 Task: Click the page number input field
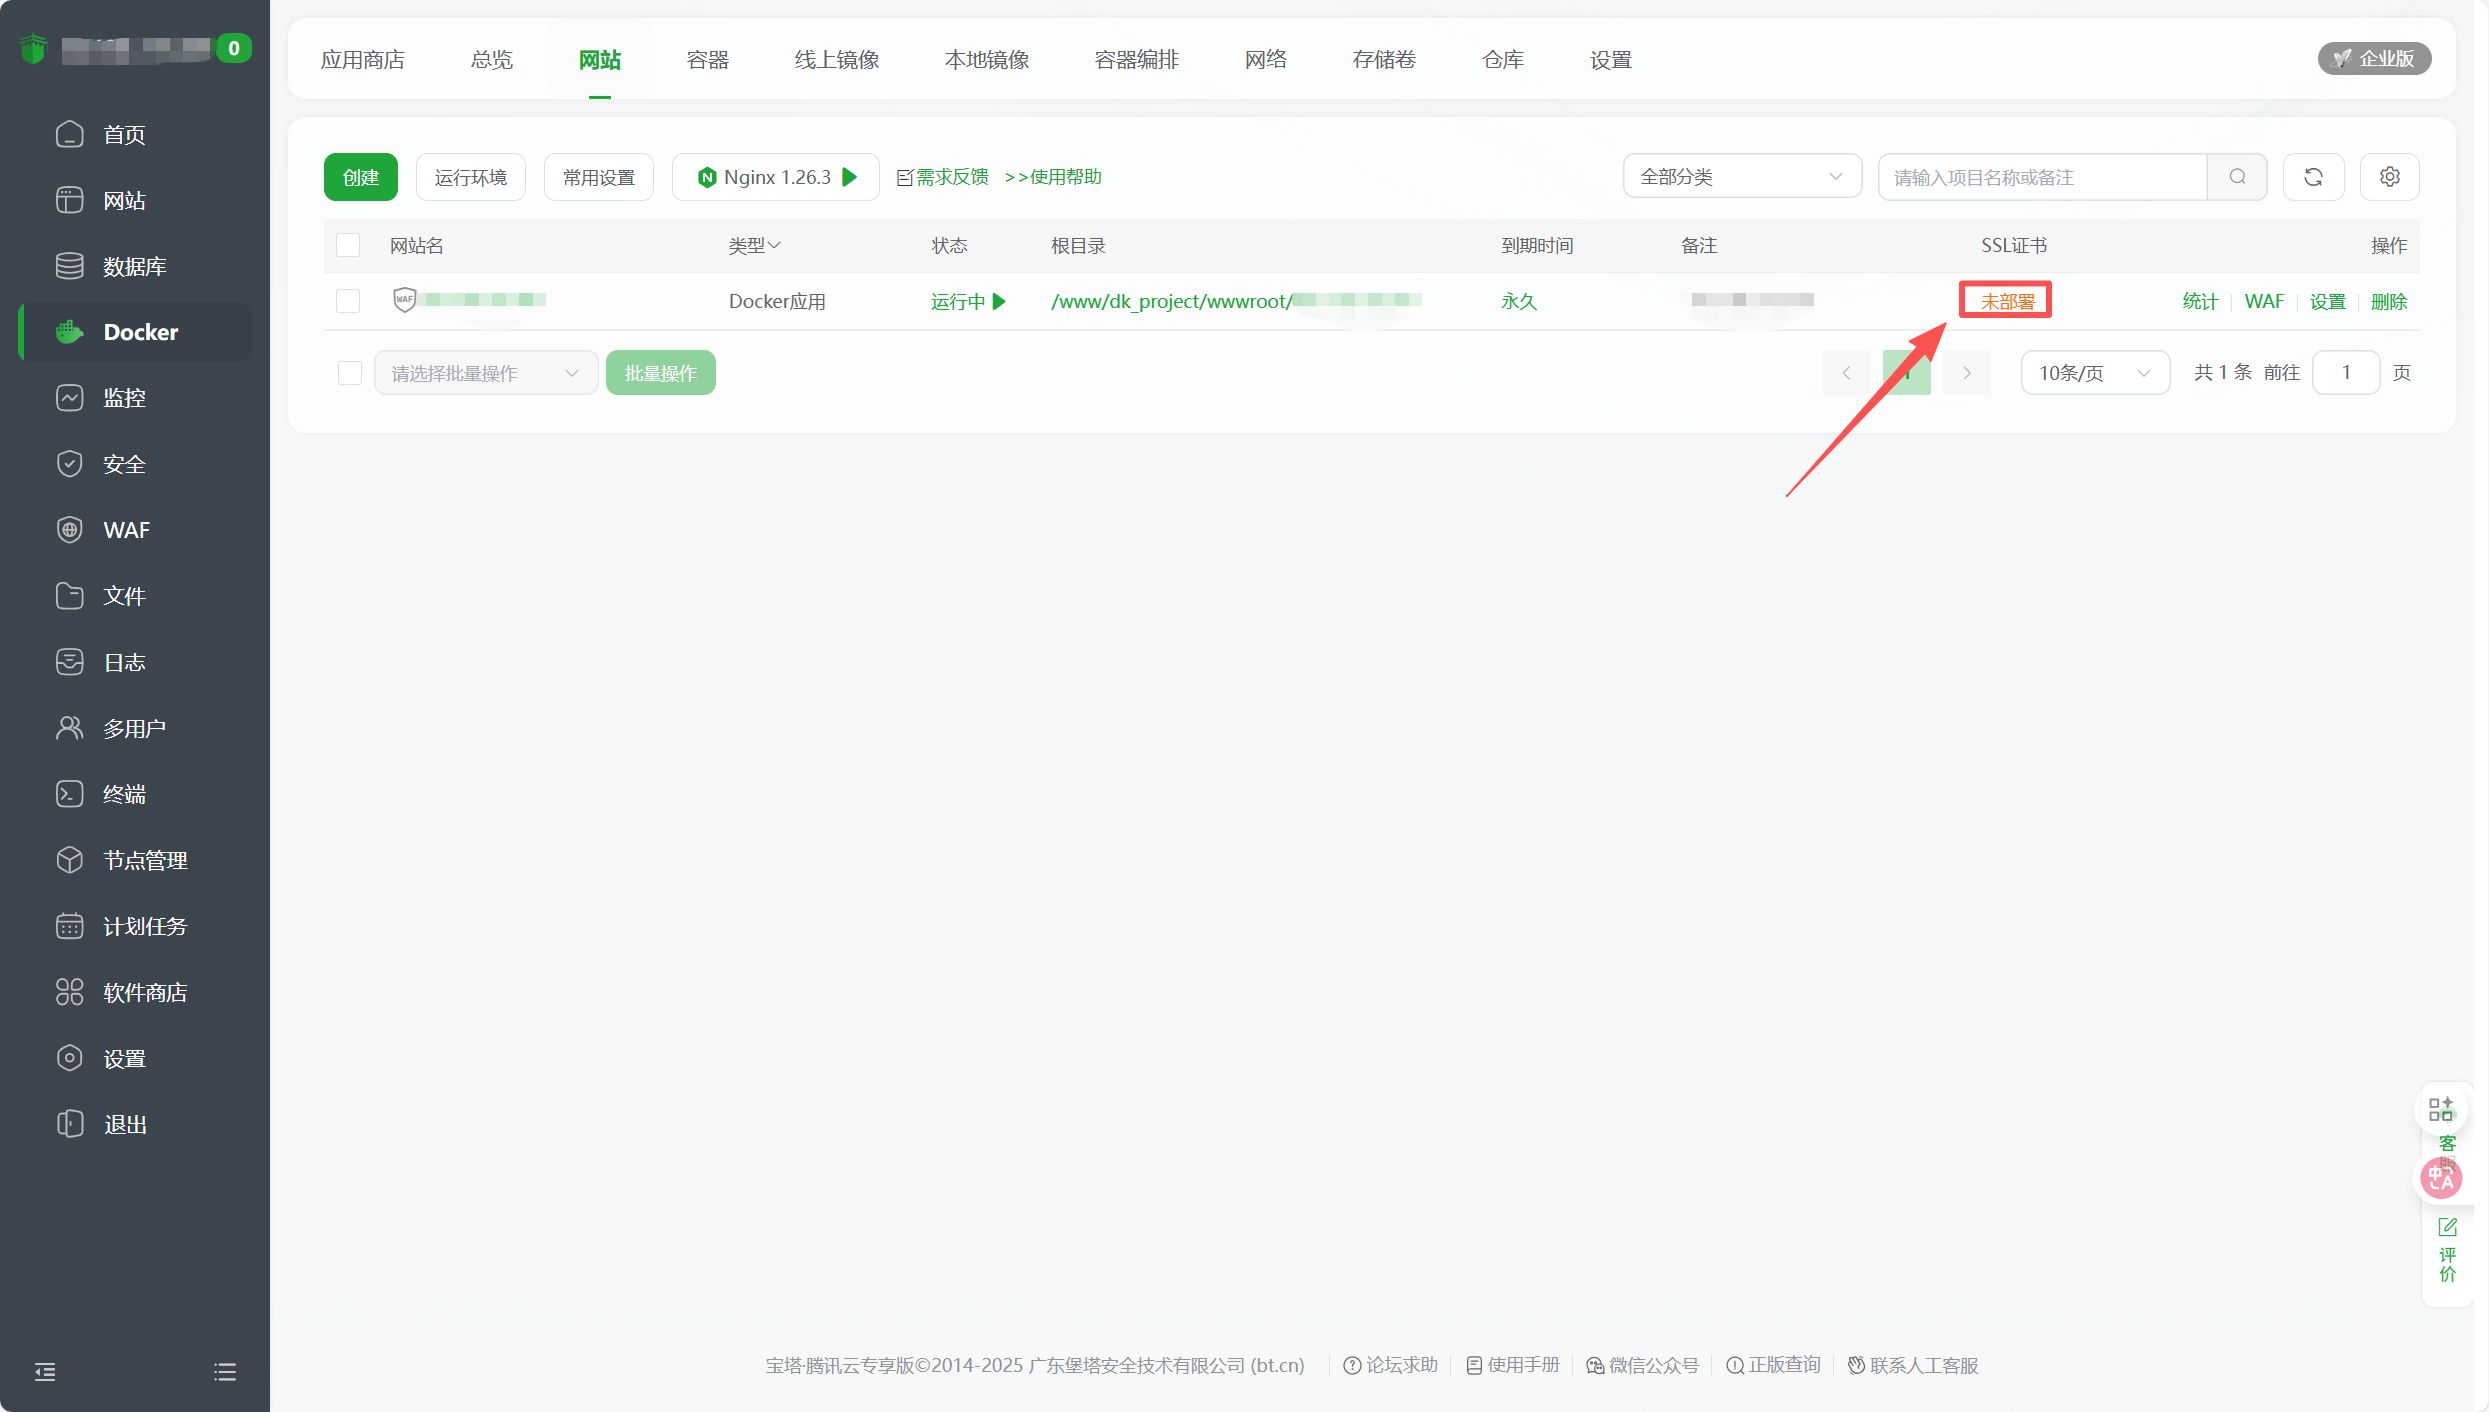click(x=2346, y=371)
